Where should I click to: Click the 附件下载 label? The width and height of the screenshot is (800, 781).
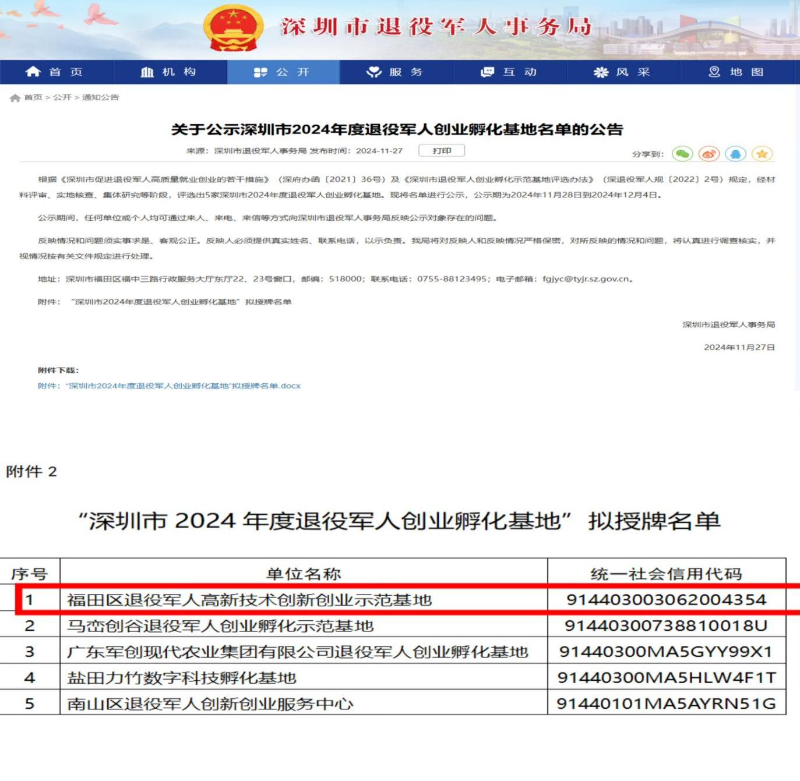click(x=58, y=370)
